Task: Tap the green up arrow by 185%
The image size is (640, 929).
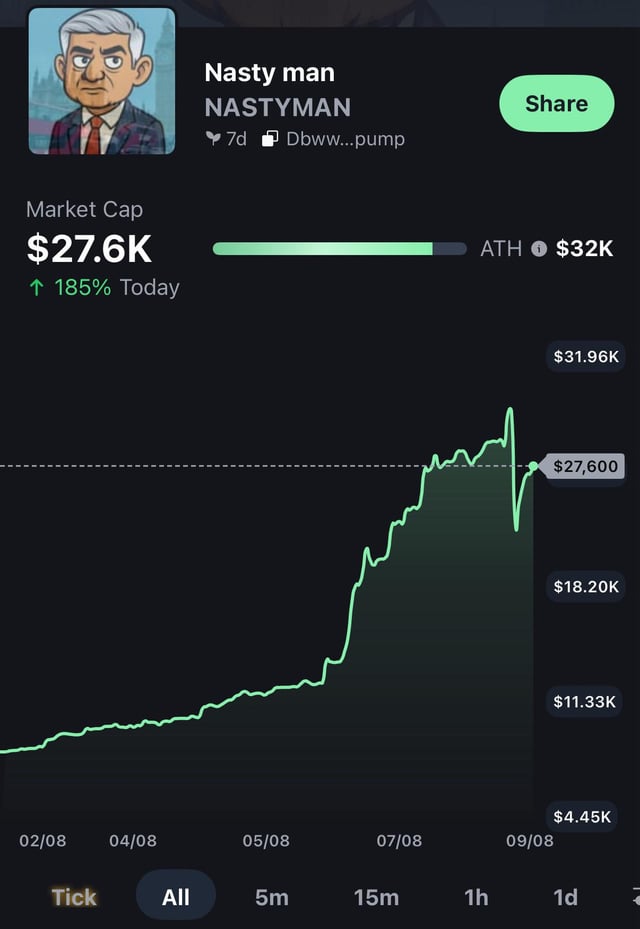Action: point(37,288)
